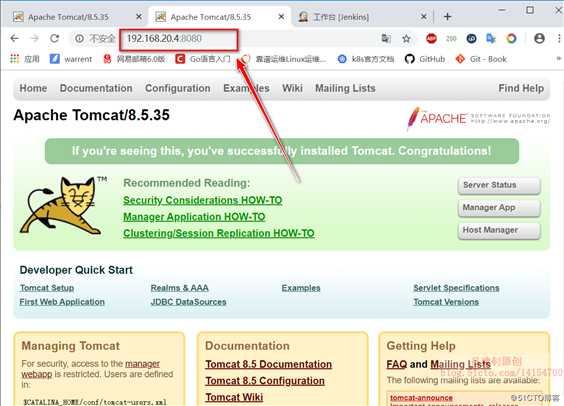Image resolution: width=564 pixels, height=406 pixels.
Task: Open the FAQ link under Getting Help
Action: 397,364
